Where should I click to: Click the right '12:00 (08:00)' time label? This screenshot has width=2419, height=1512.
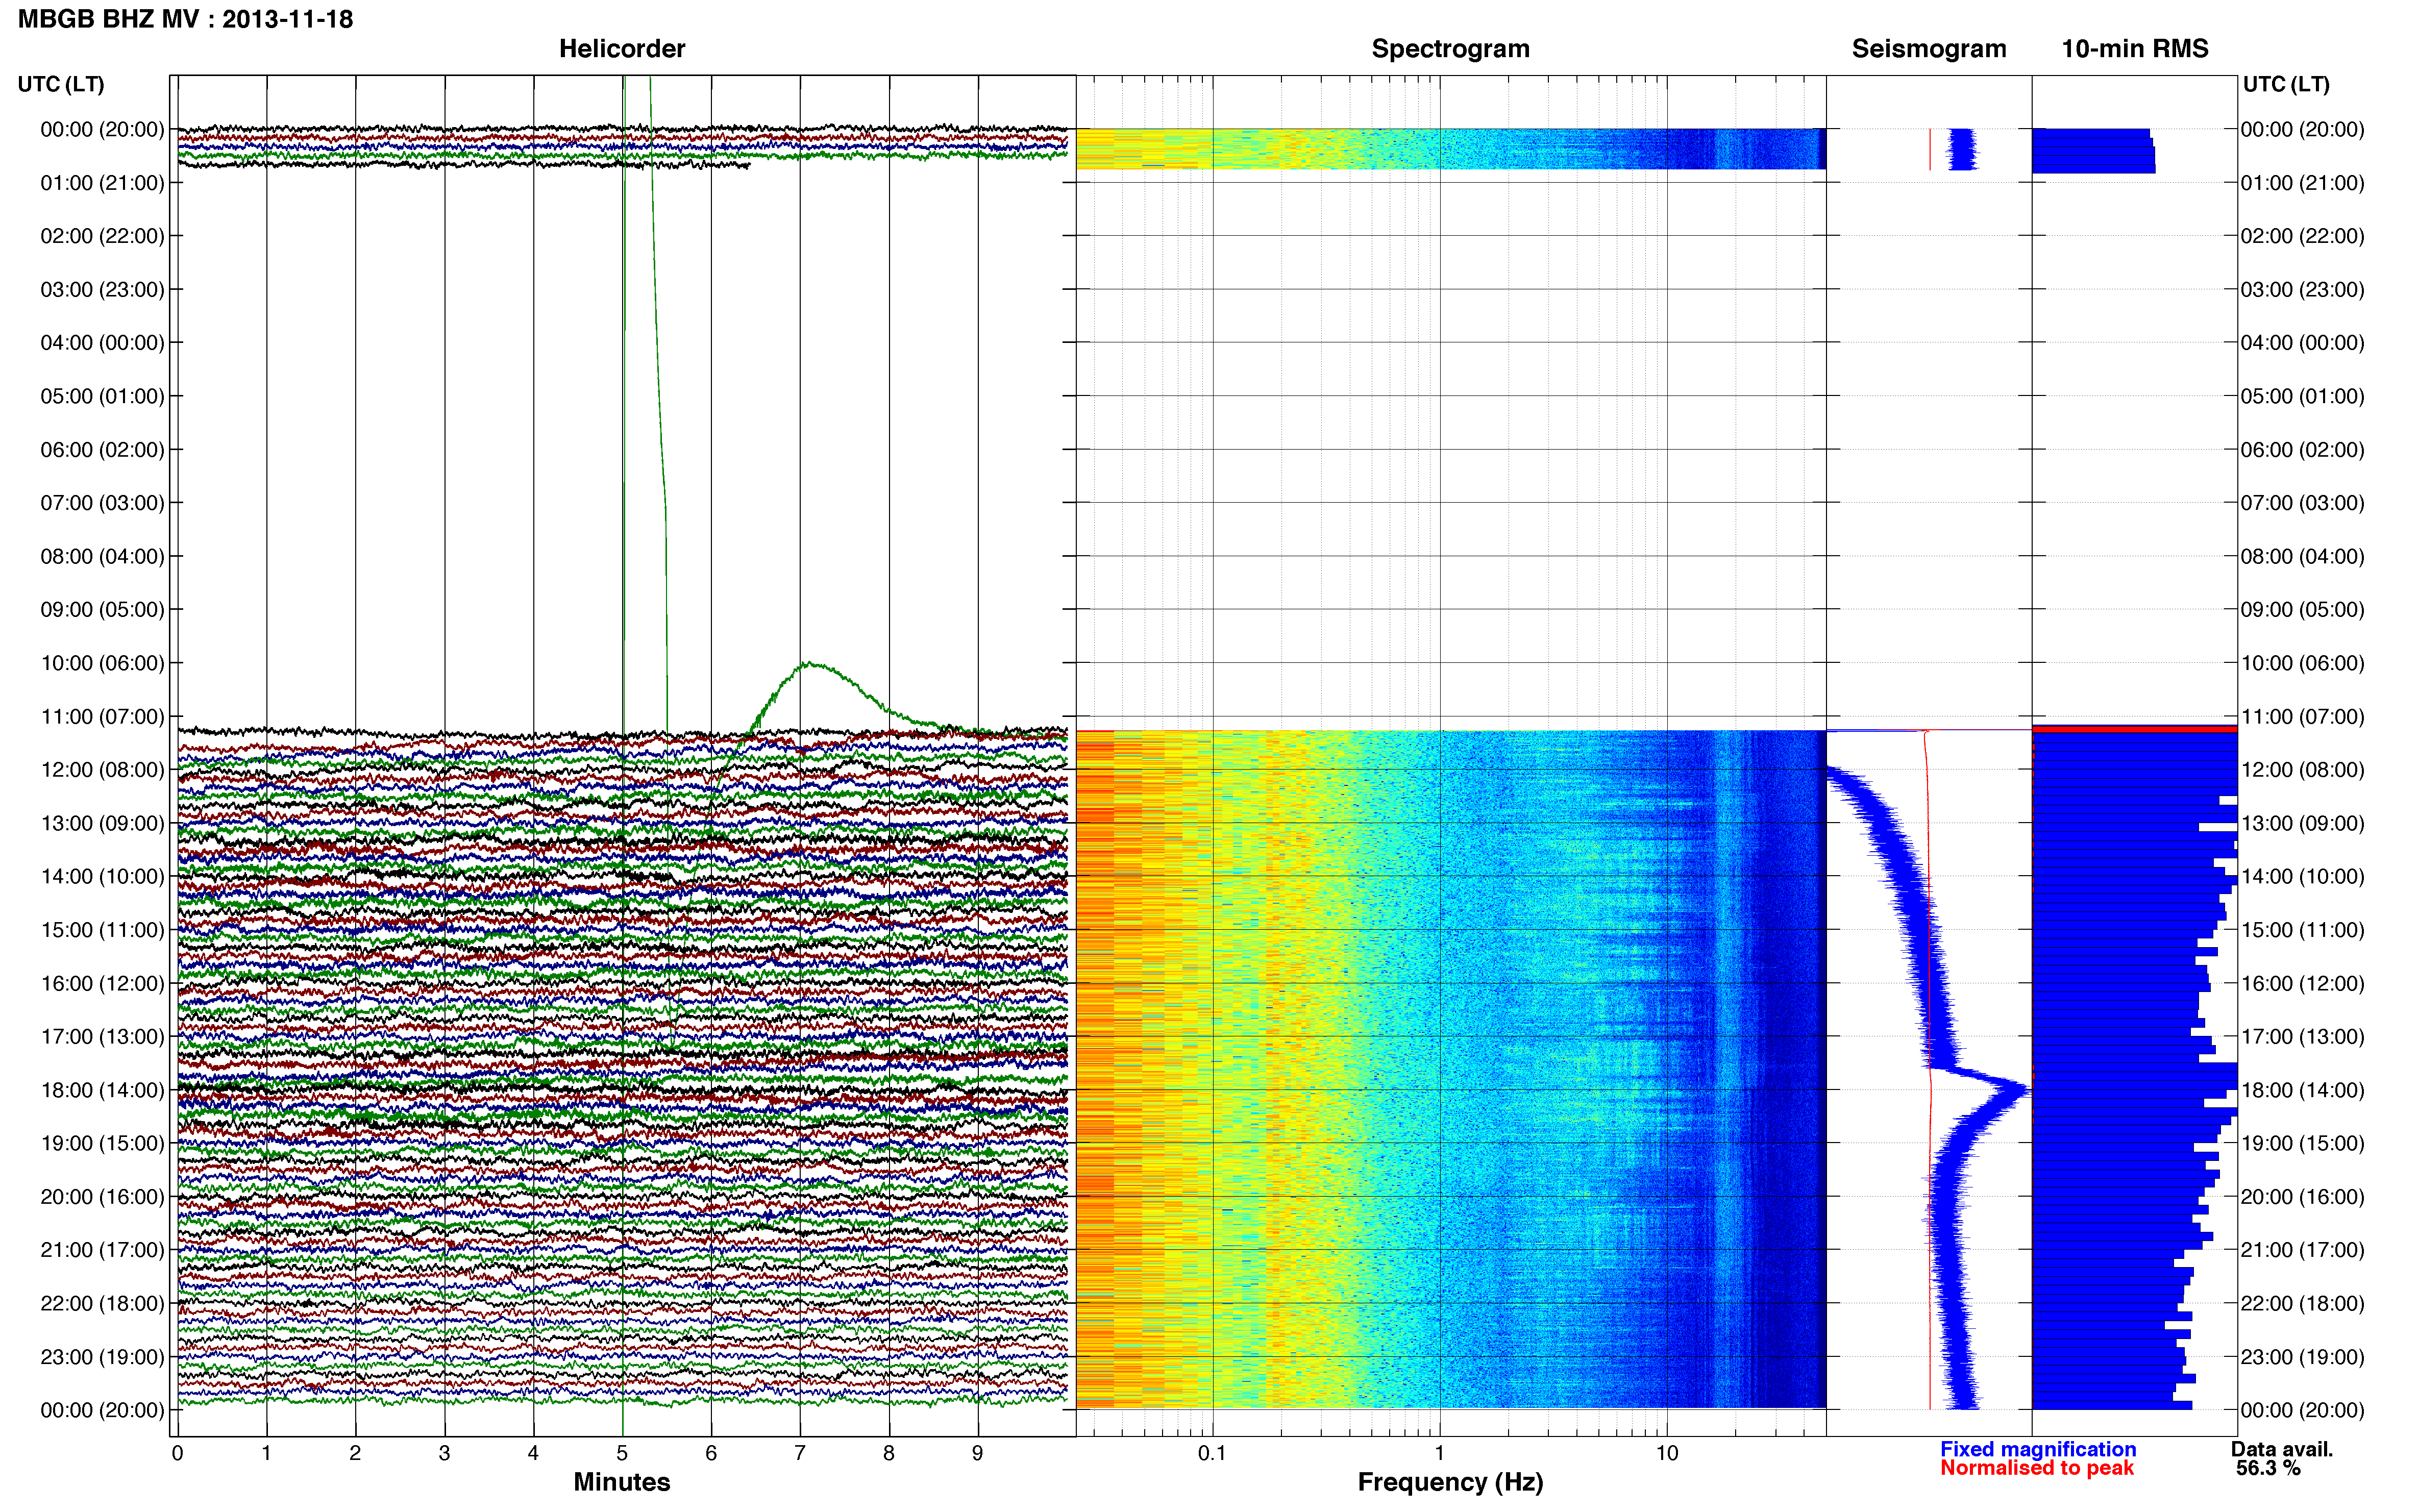(x=2302, y=769)
